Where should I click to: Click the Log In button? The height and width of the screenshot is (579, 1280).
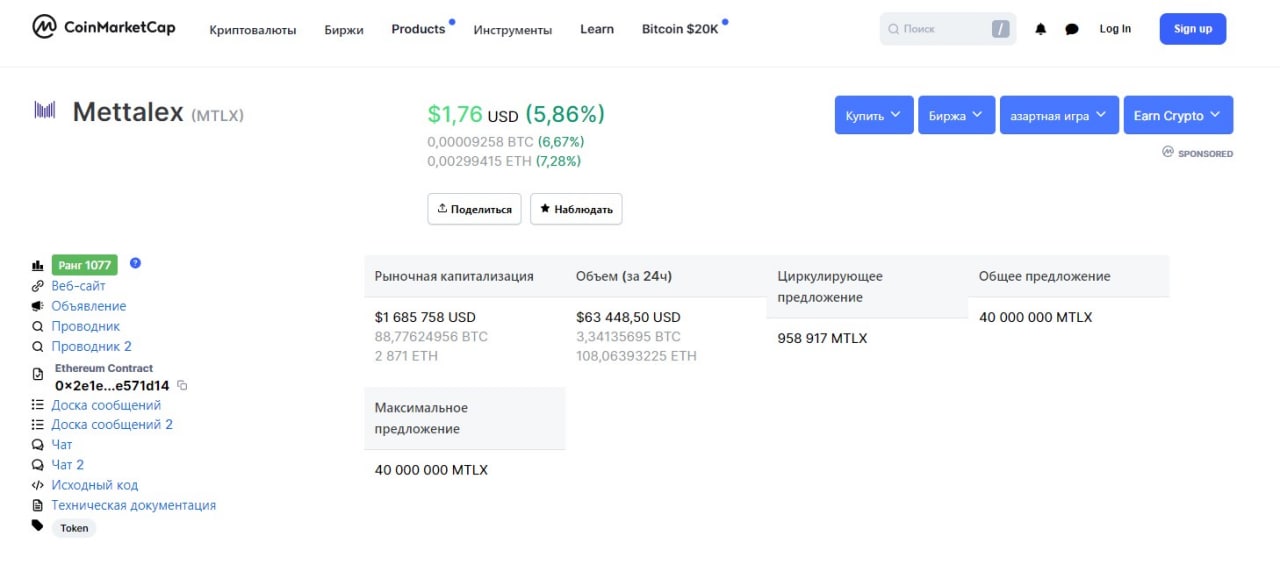1115,29
